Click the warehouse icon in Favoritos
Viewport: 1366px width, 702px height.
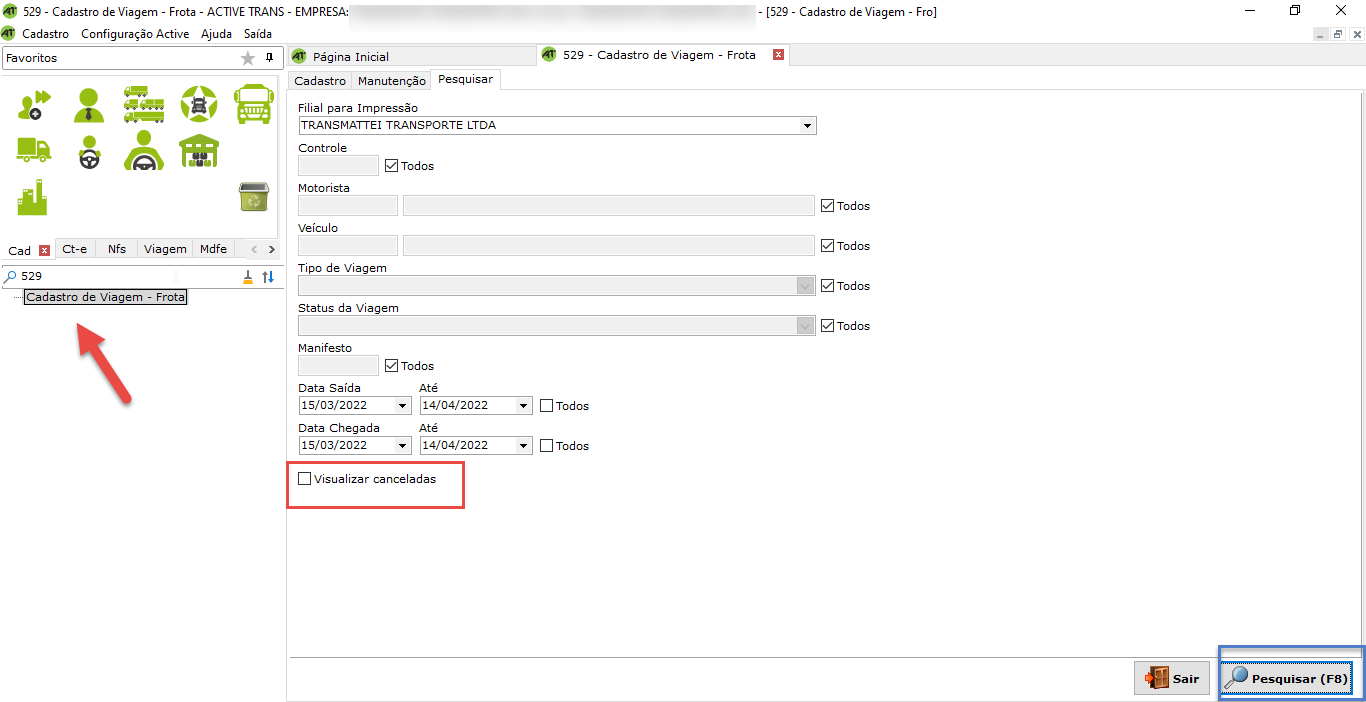199,150
